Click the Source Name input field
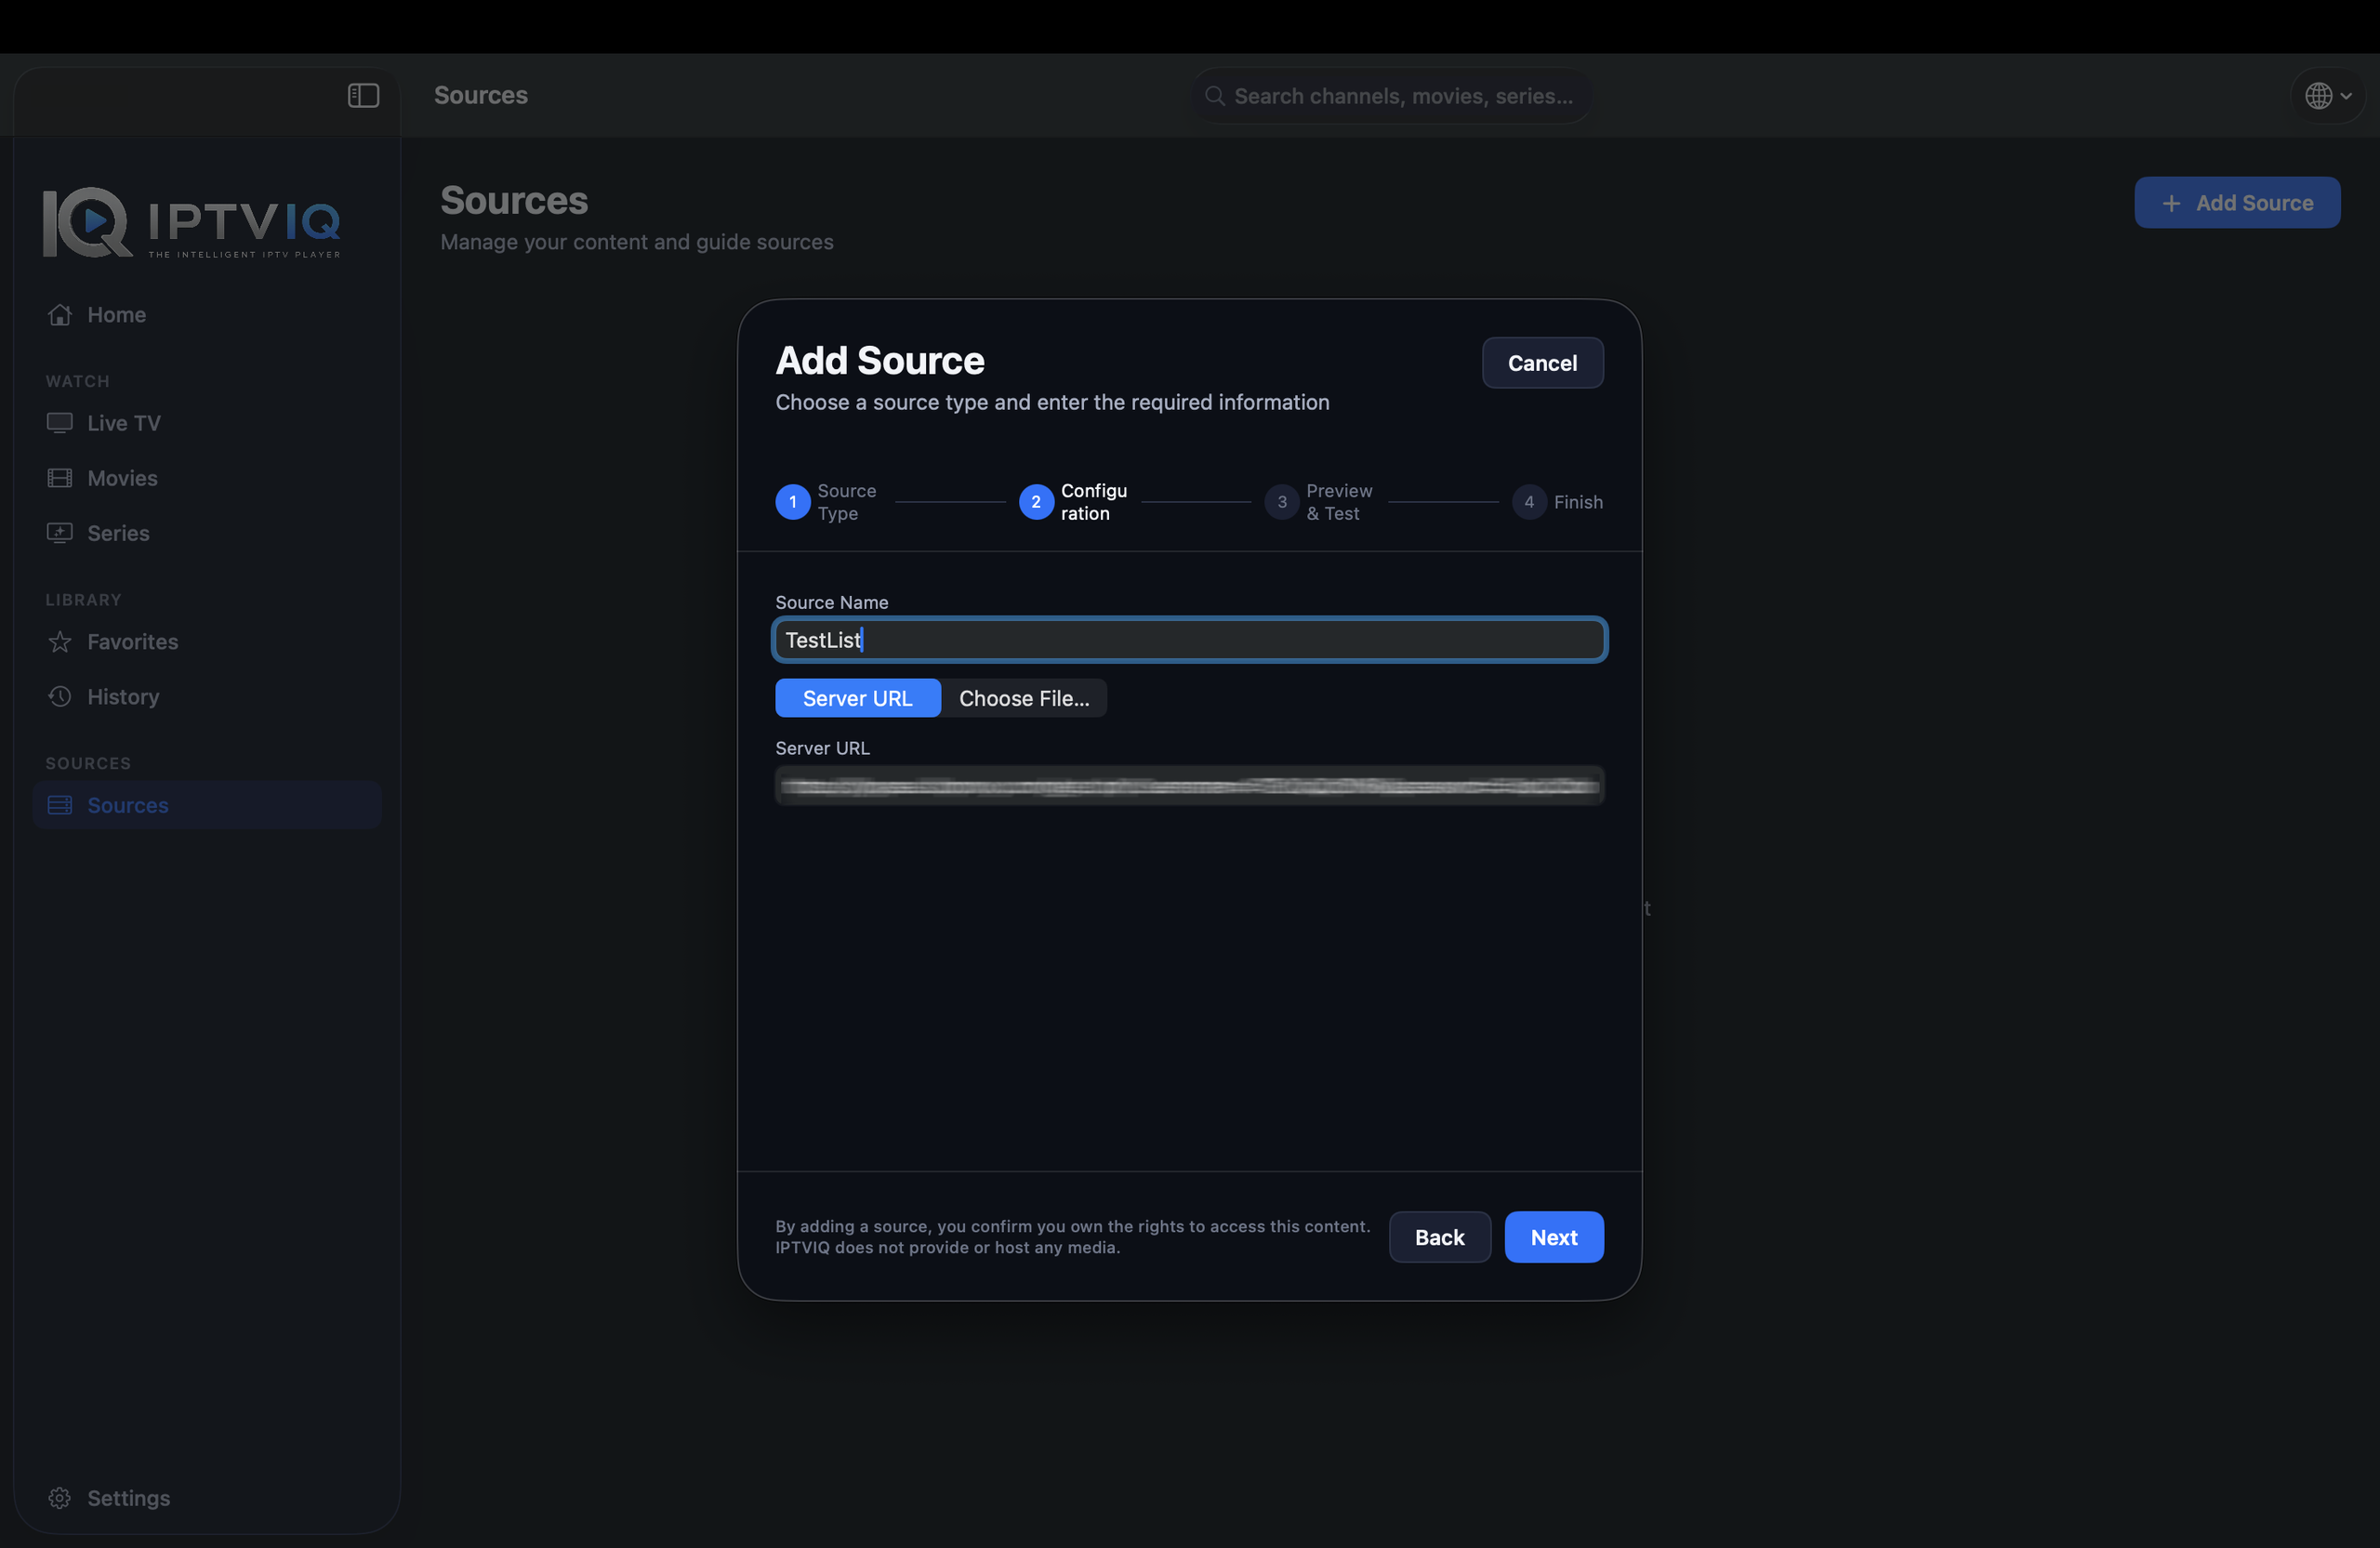The height and width of the screenshot is (1548, 2380). 1189,640
